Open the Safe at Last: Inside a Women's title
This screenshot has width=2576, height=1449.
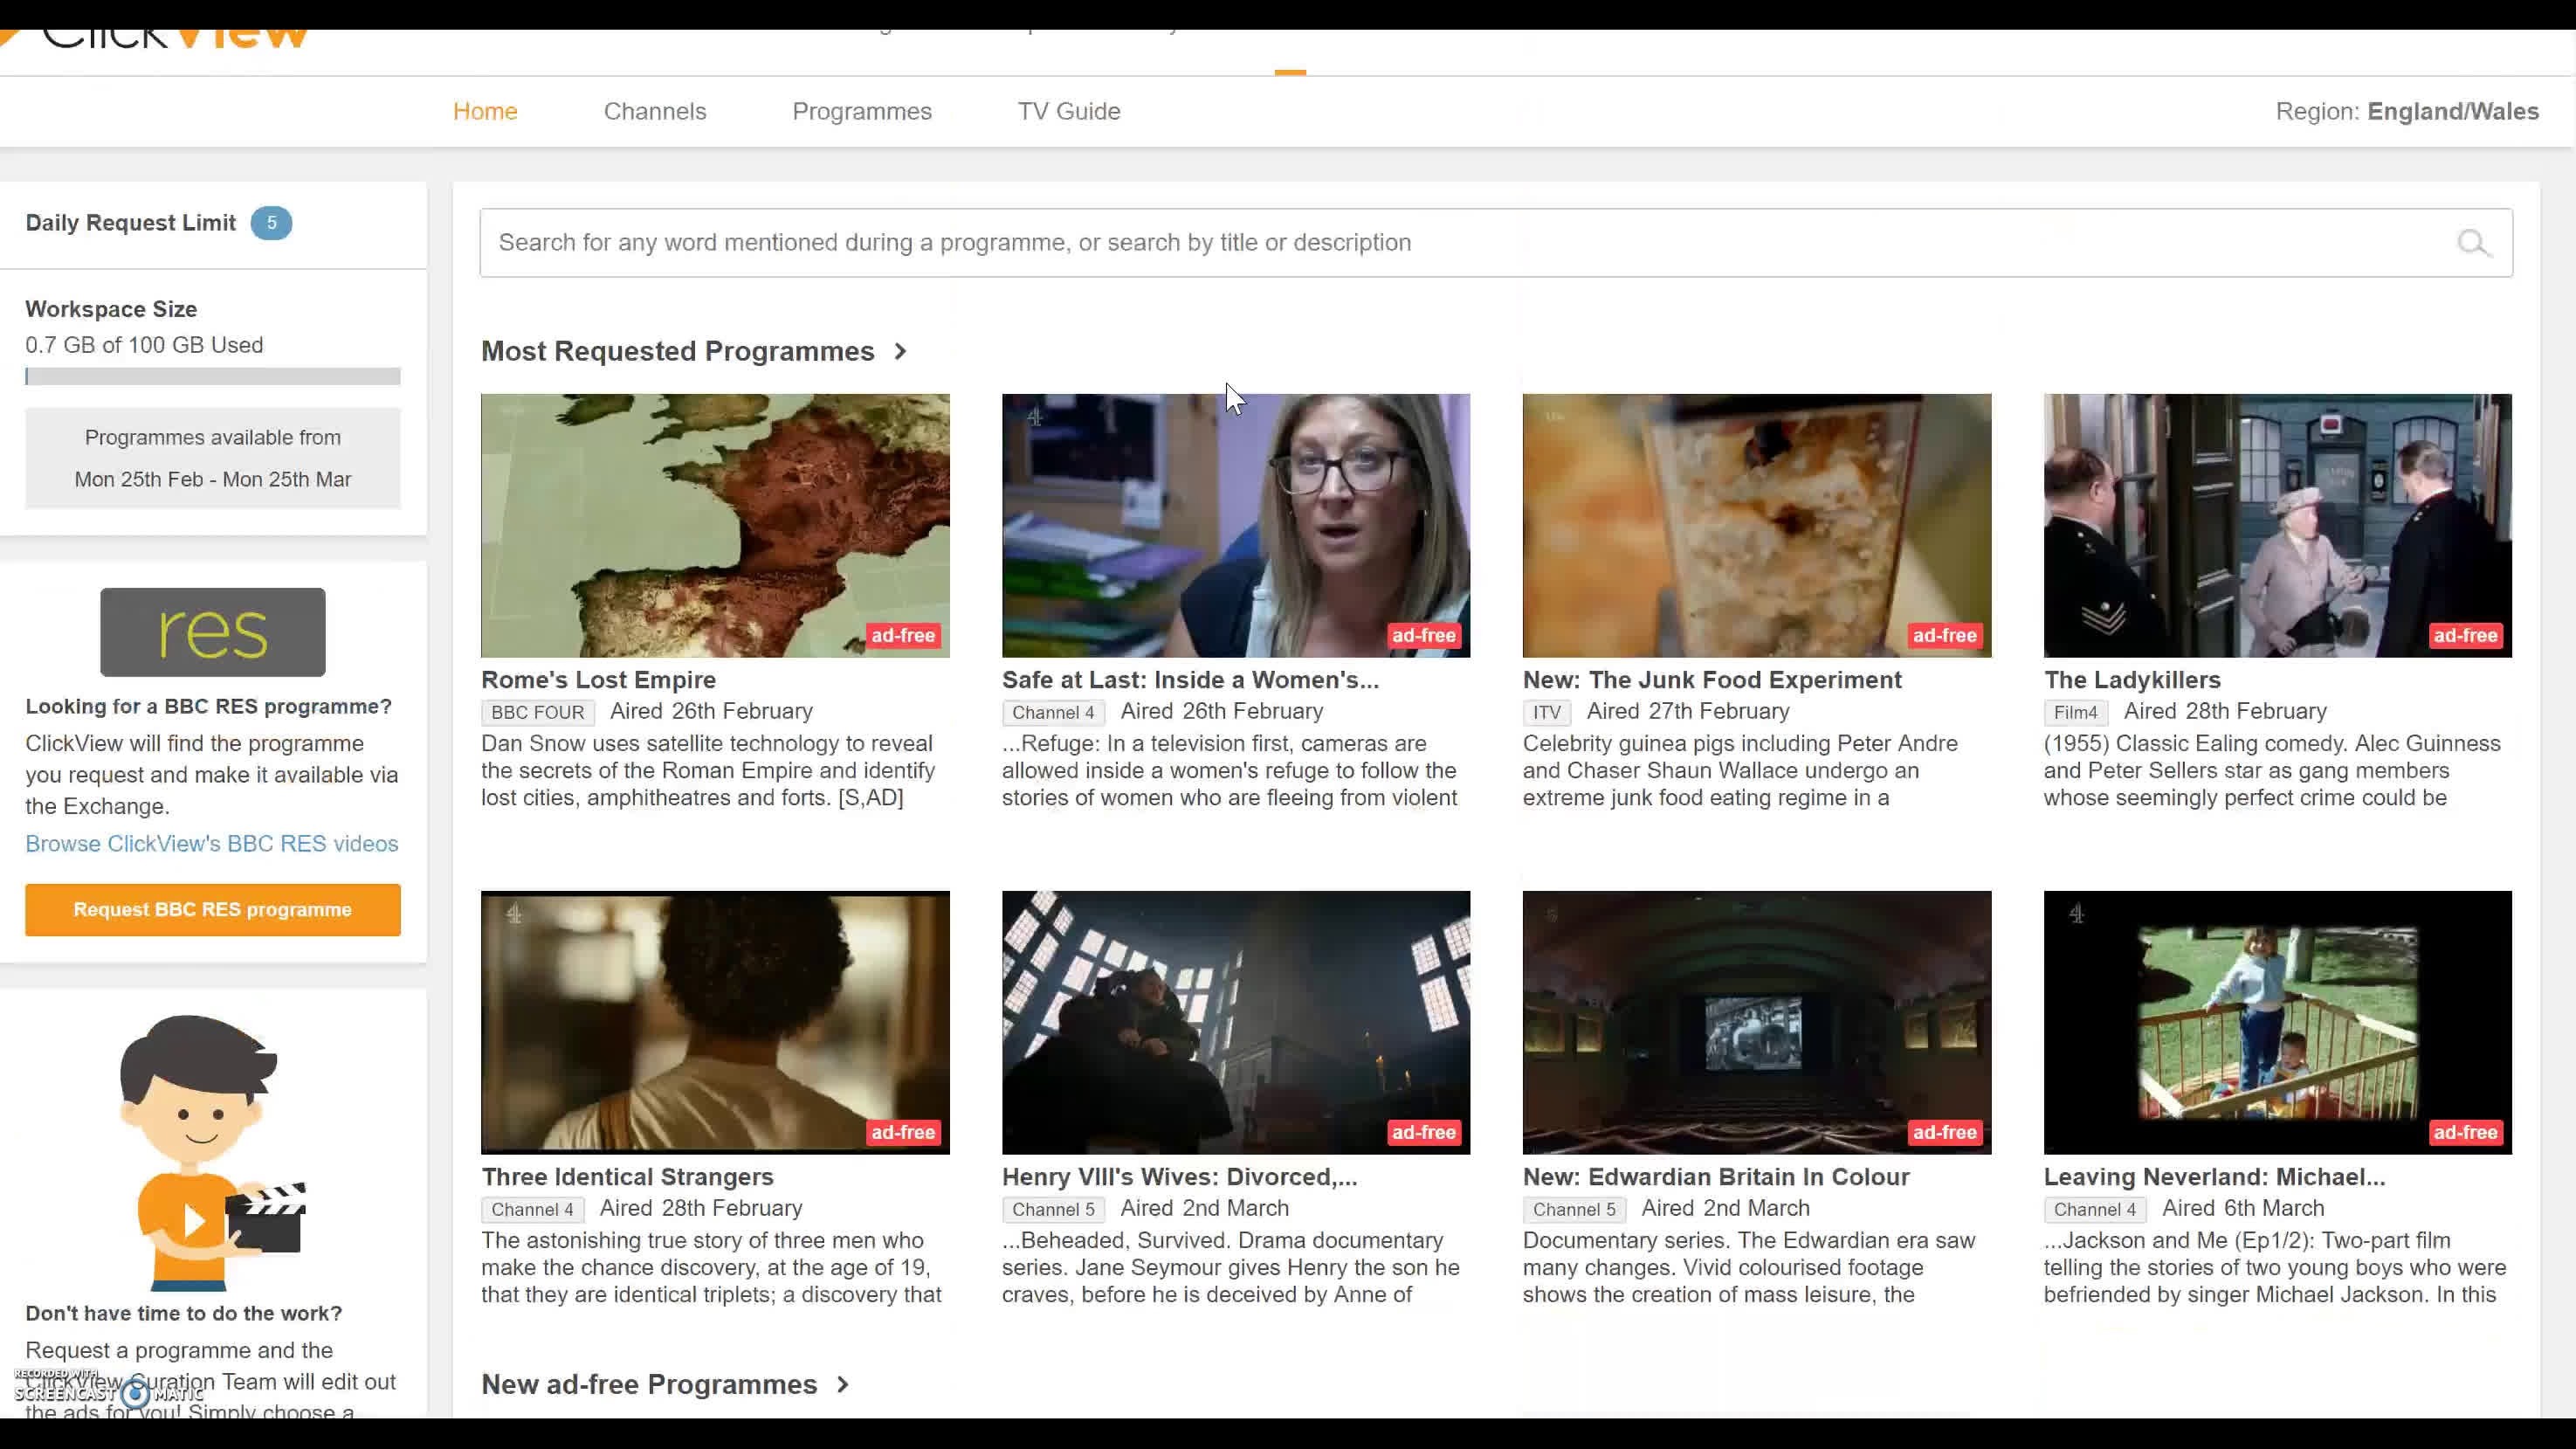pos(1190,680)
